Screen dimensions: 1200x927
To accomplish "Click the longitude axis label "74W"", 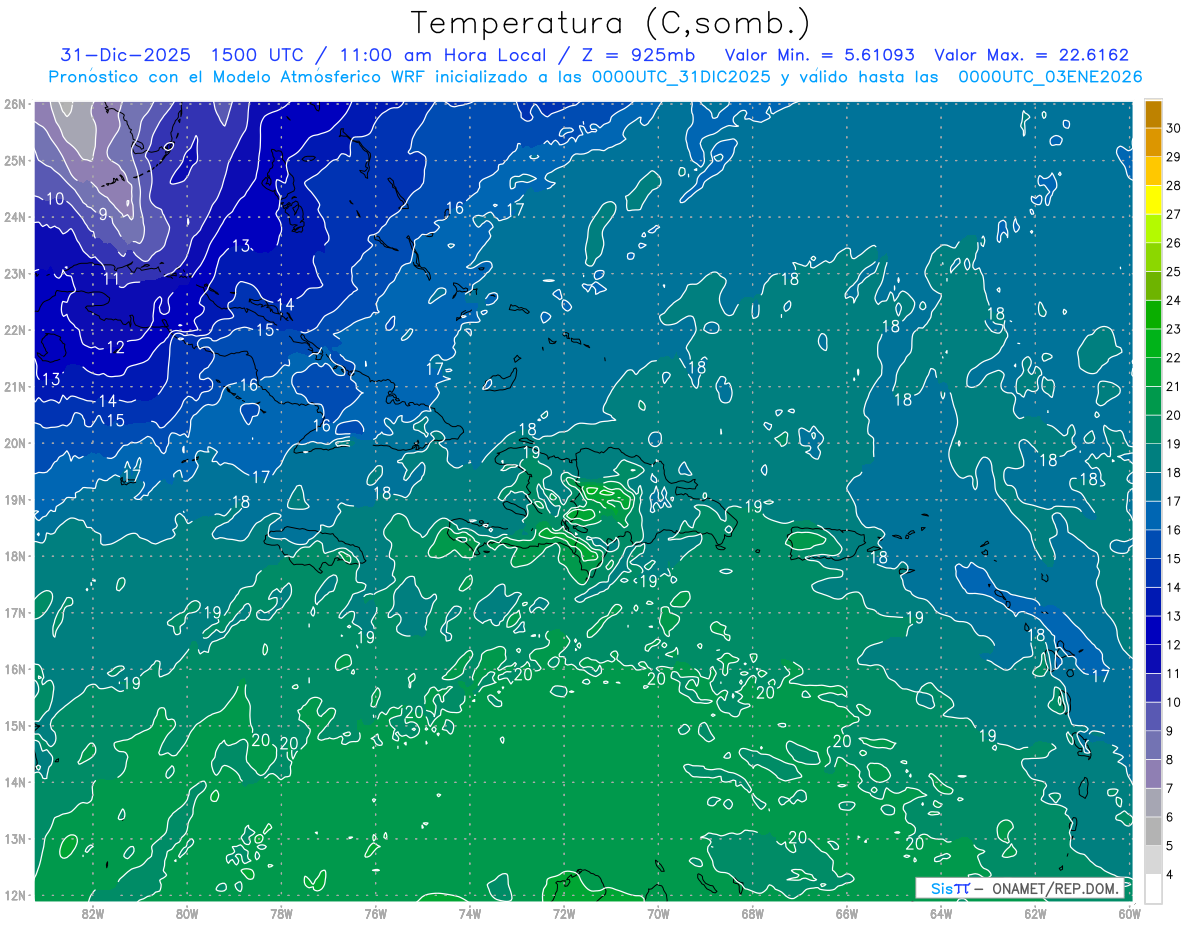I will point(470,913).
